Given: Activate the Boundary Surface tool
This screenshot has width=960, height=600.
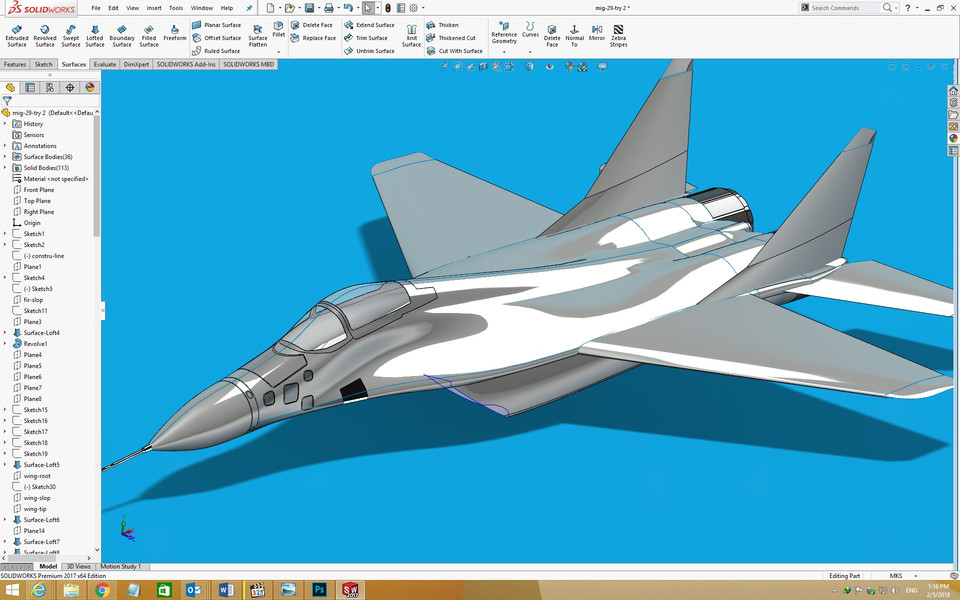Looking at the screenshot, I should click(122, 36).
